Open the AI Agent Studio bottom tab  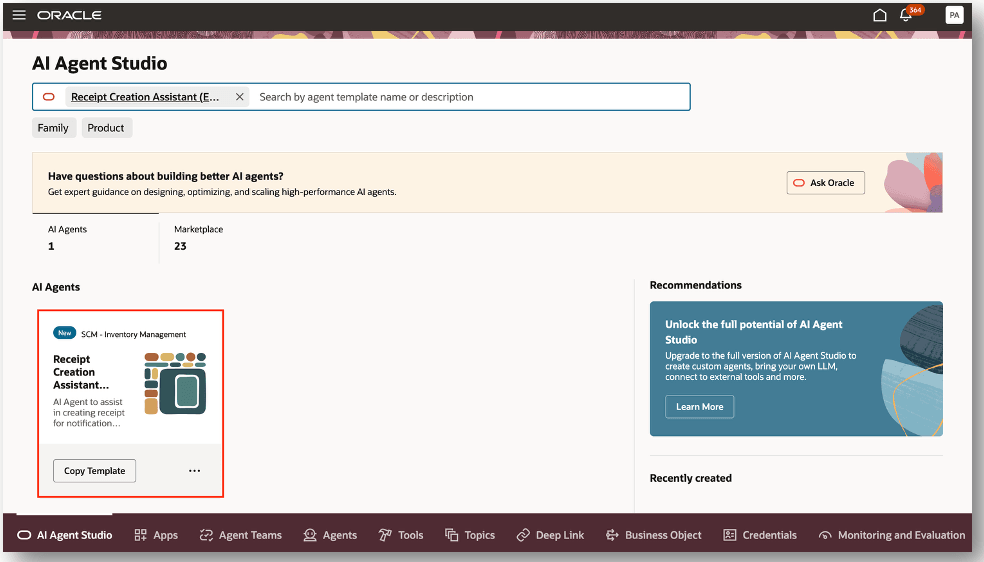(65, 535)
